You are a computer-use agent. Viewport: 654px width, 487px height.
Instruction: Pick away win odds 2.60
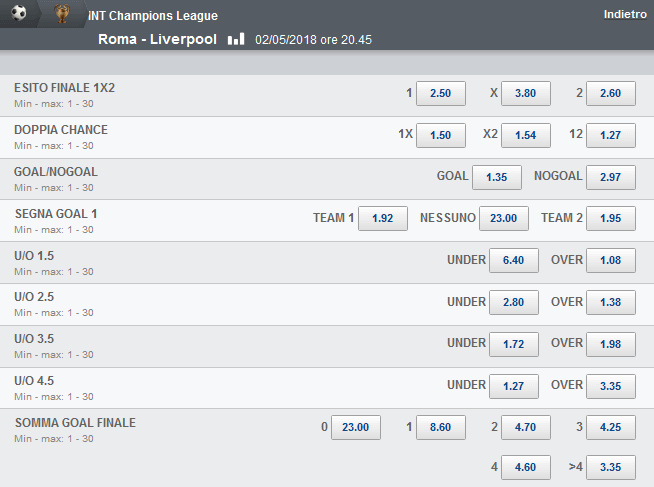point(611,93)
